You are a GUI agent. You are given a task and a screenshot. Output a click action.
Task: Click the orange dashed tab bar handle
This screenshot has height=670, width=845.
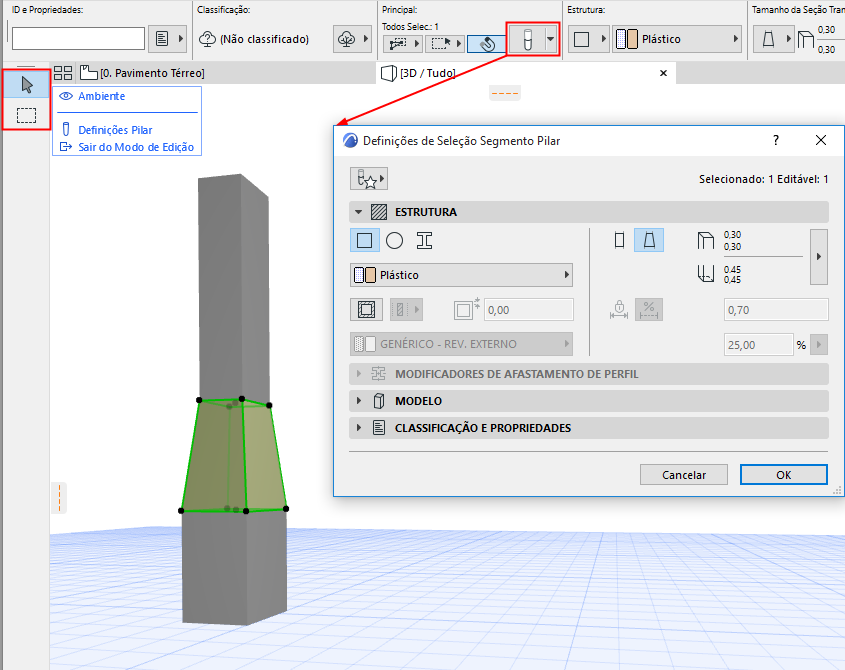click(x=505, y=93)
